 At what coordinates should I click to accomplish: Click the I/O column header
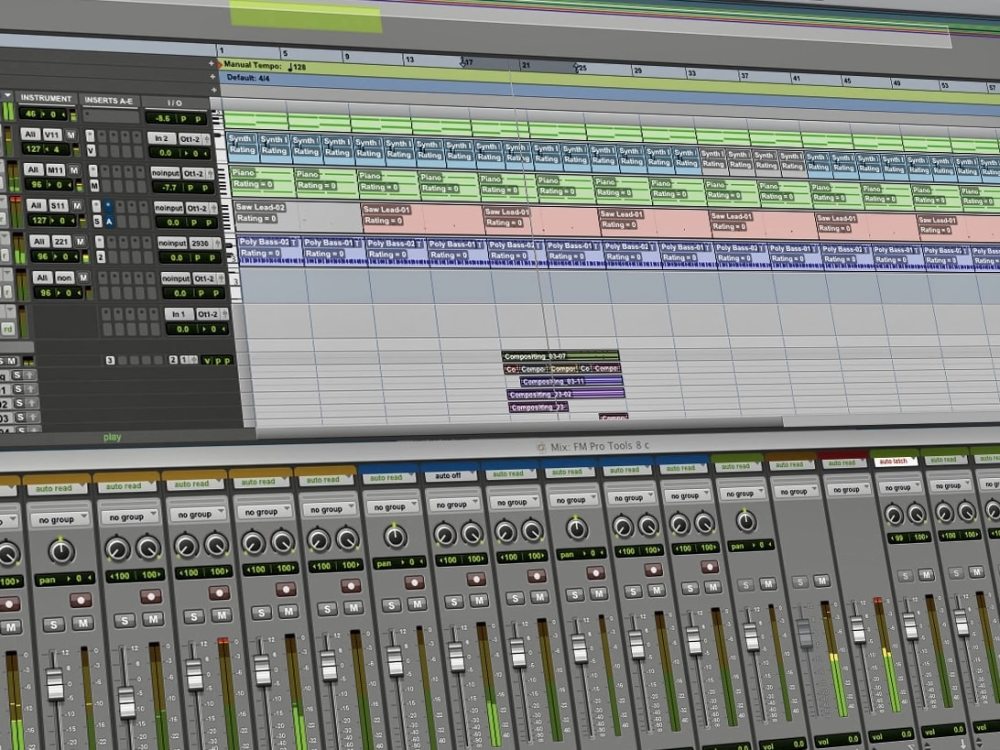click(175, 103)
